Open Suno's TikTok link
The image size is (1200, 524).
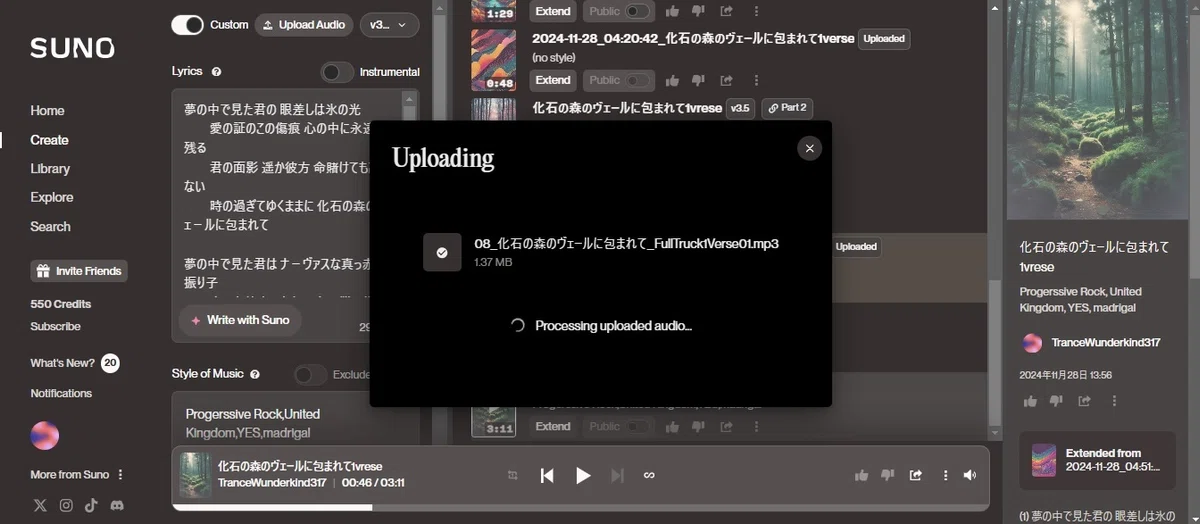[91, 505]
